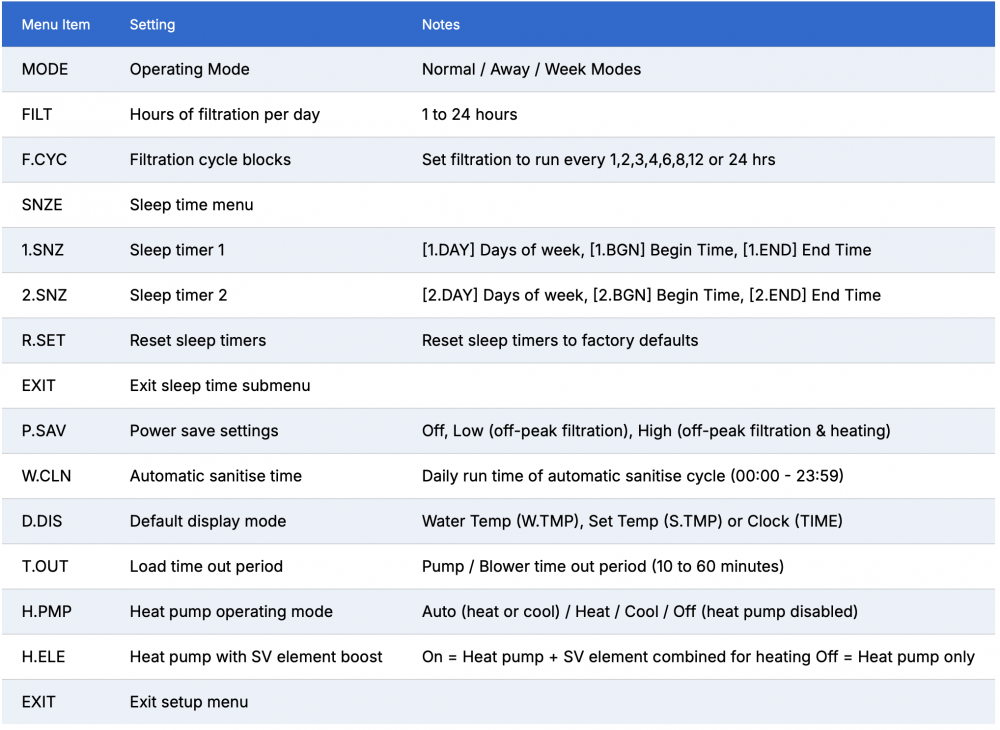Click 'Reset sleep timers' setting text
The image size is (1000, 730).
pos(198,341)
